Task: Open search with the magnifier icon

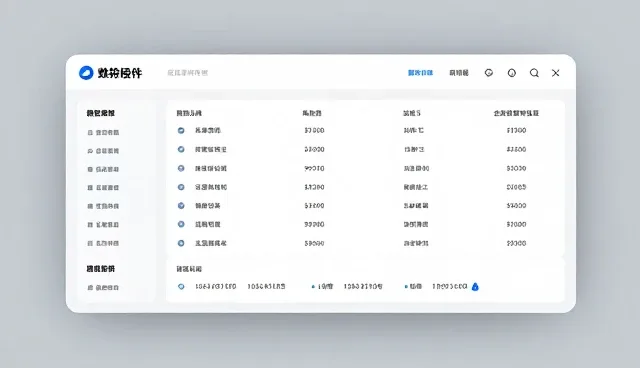Action: (x=534, y=73)
